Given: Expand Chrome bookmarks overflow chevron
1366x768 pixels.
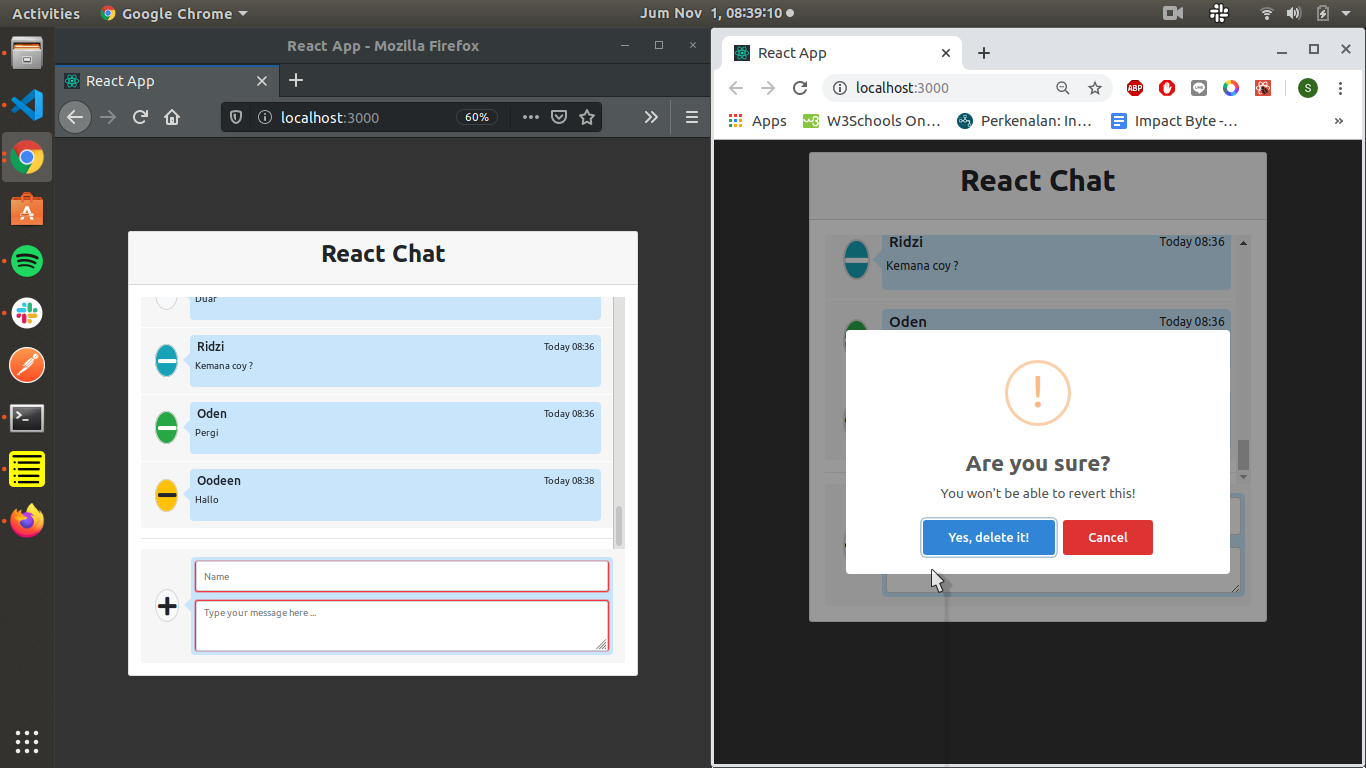Looking at the screenshot, I should pyautogui.click(x=1339, y=121).
